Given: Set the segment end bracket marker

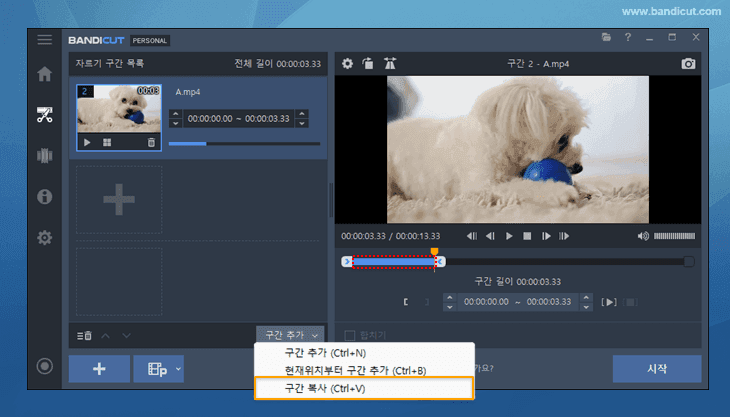Looking at the screenshot, I should (x=427, y=302).
